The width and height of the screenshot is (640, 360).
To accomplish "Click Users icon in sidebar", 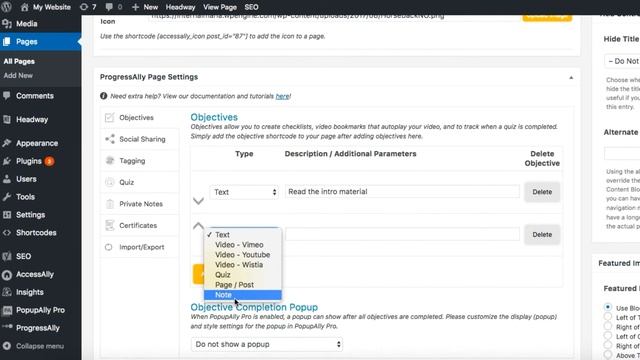I will tap(7, 179).
